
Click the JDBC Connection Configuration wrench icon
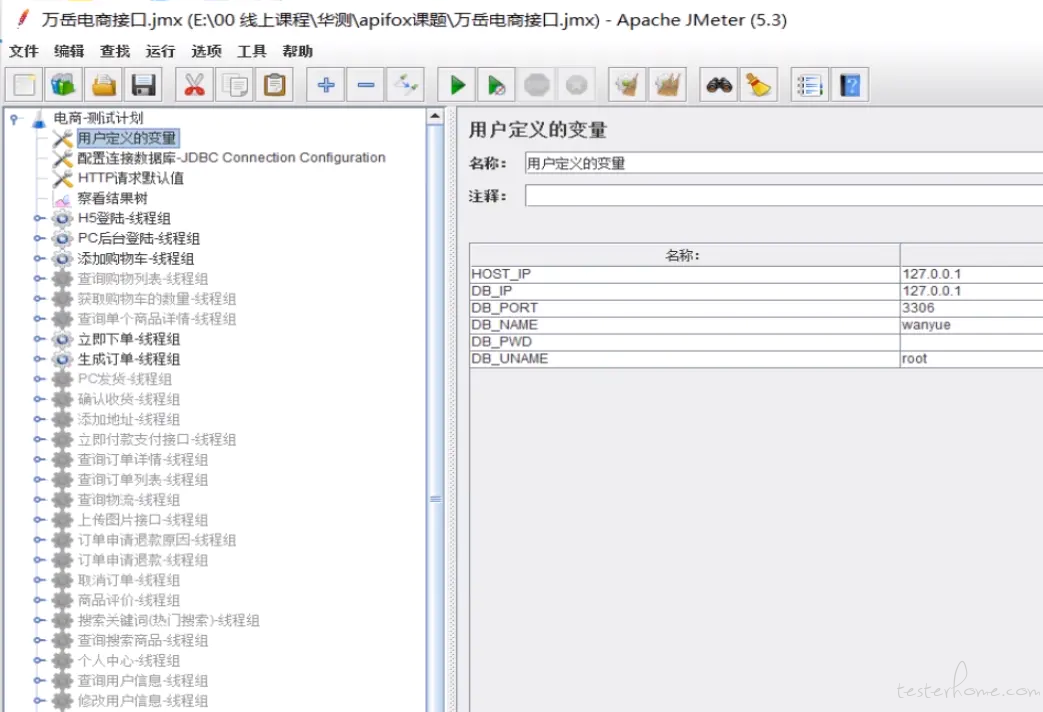63,158
